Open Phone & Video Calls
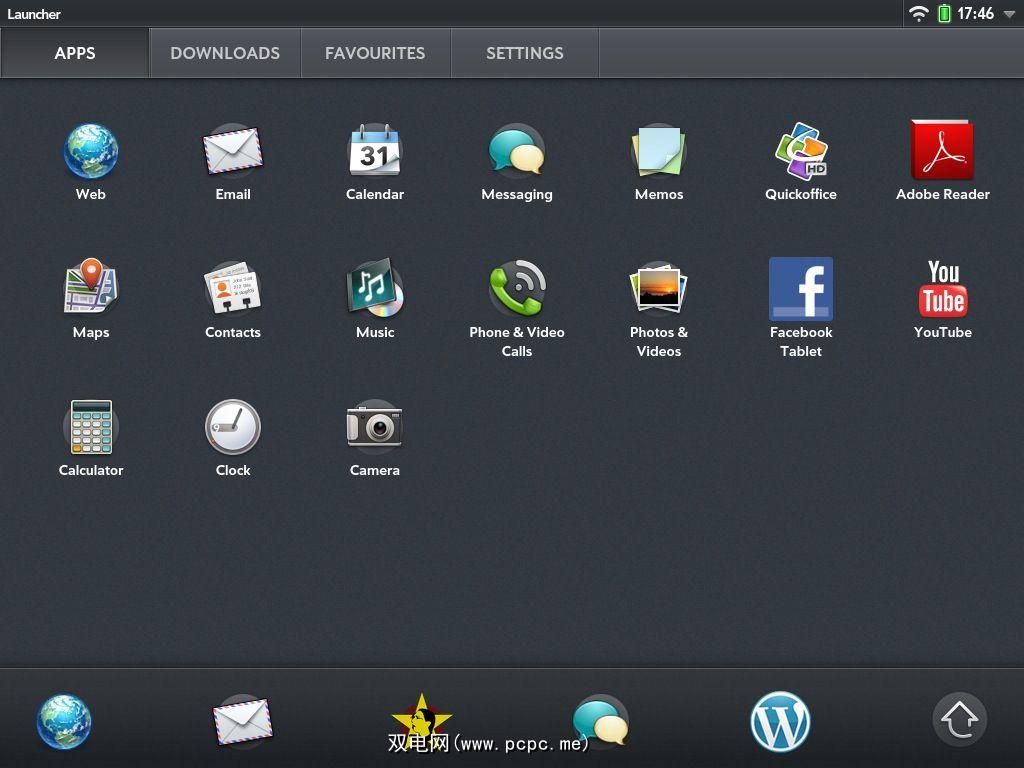Image resolution: width=1024 pixels, height=768 pixels. pos(517,288)
